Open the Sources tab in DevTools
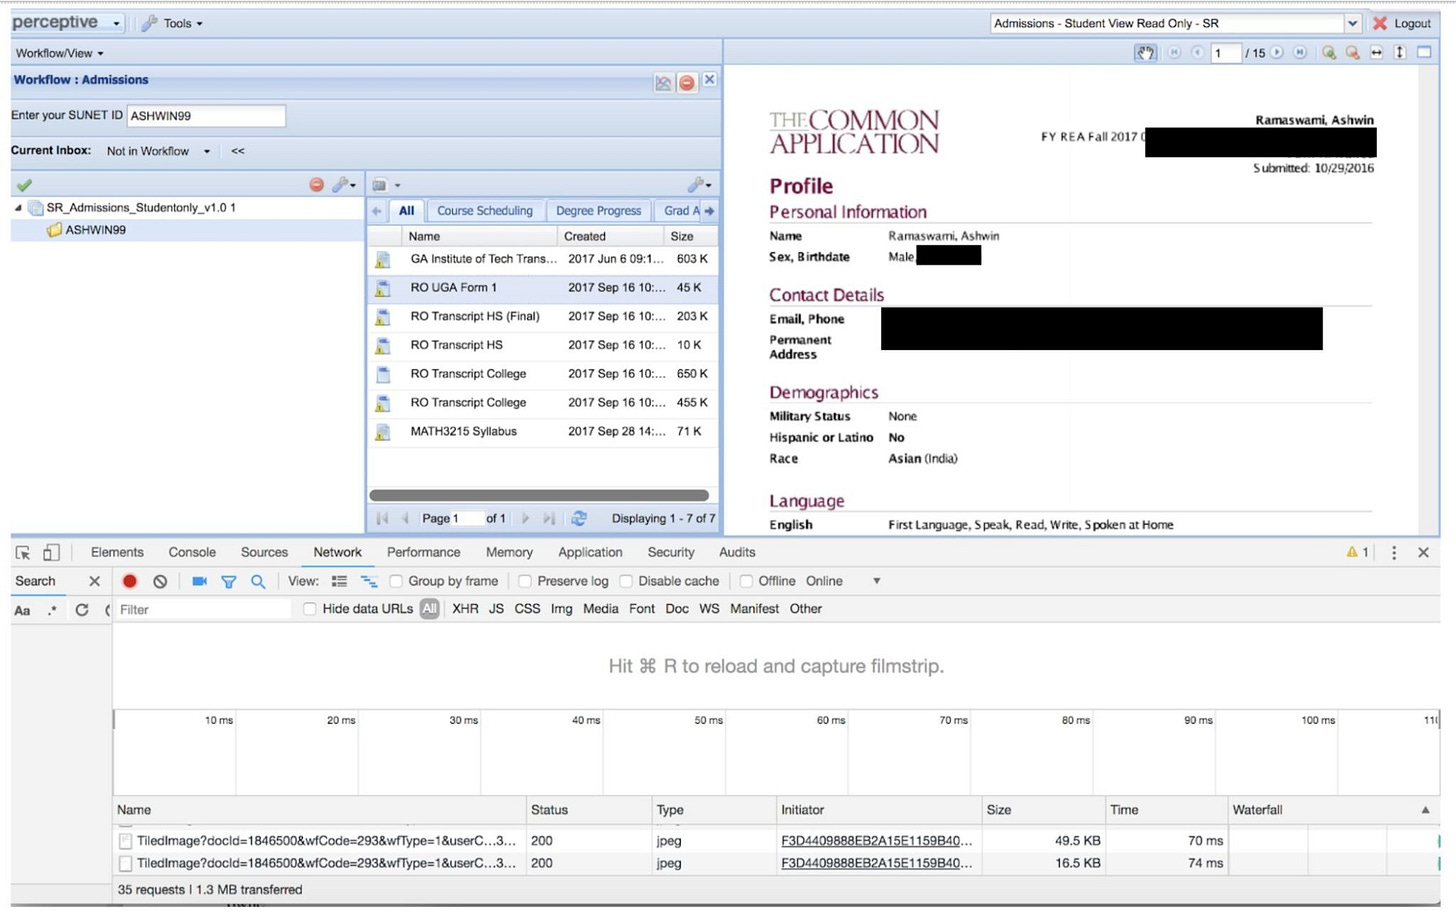 tap(264, 552)
